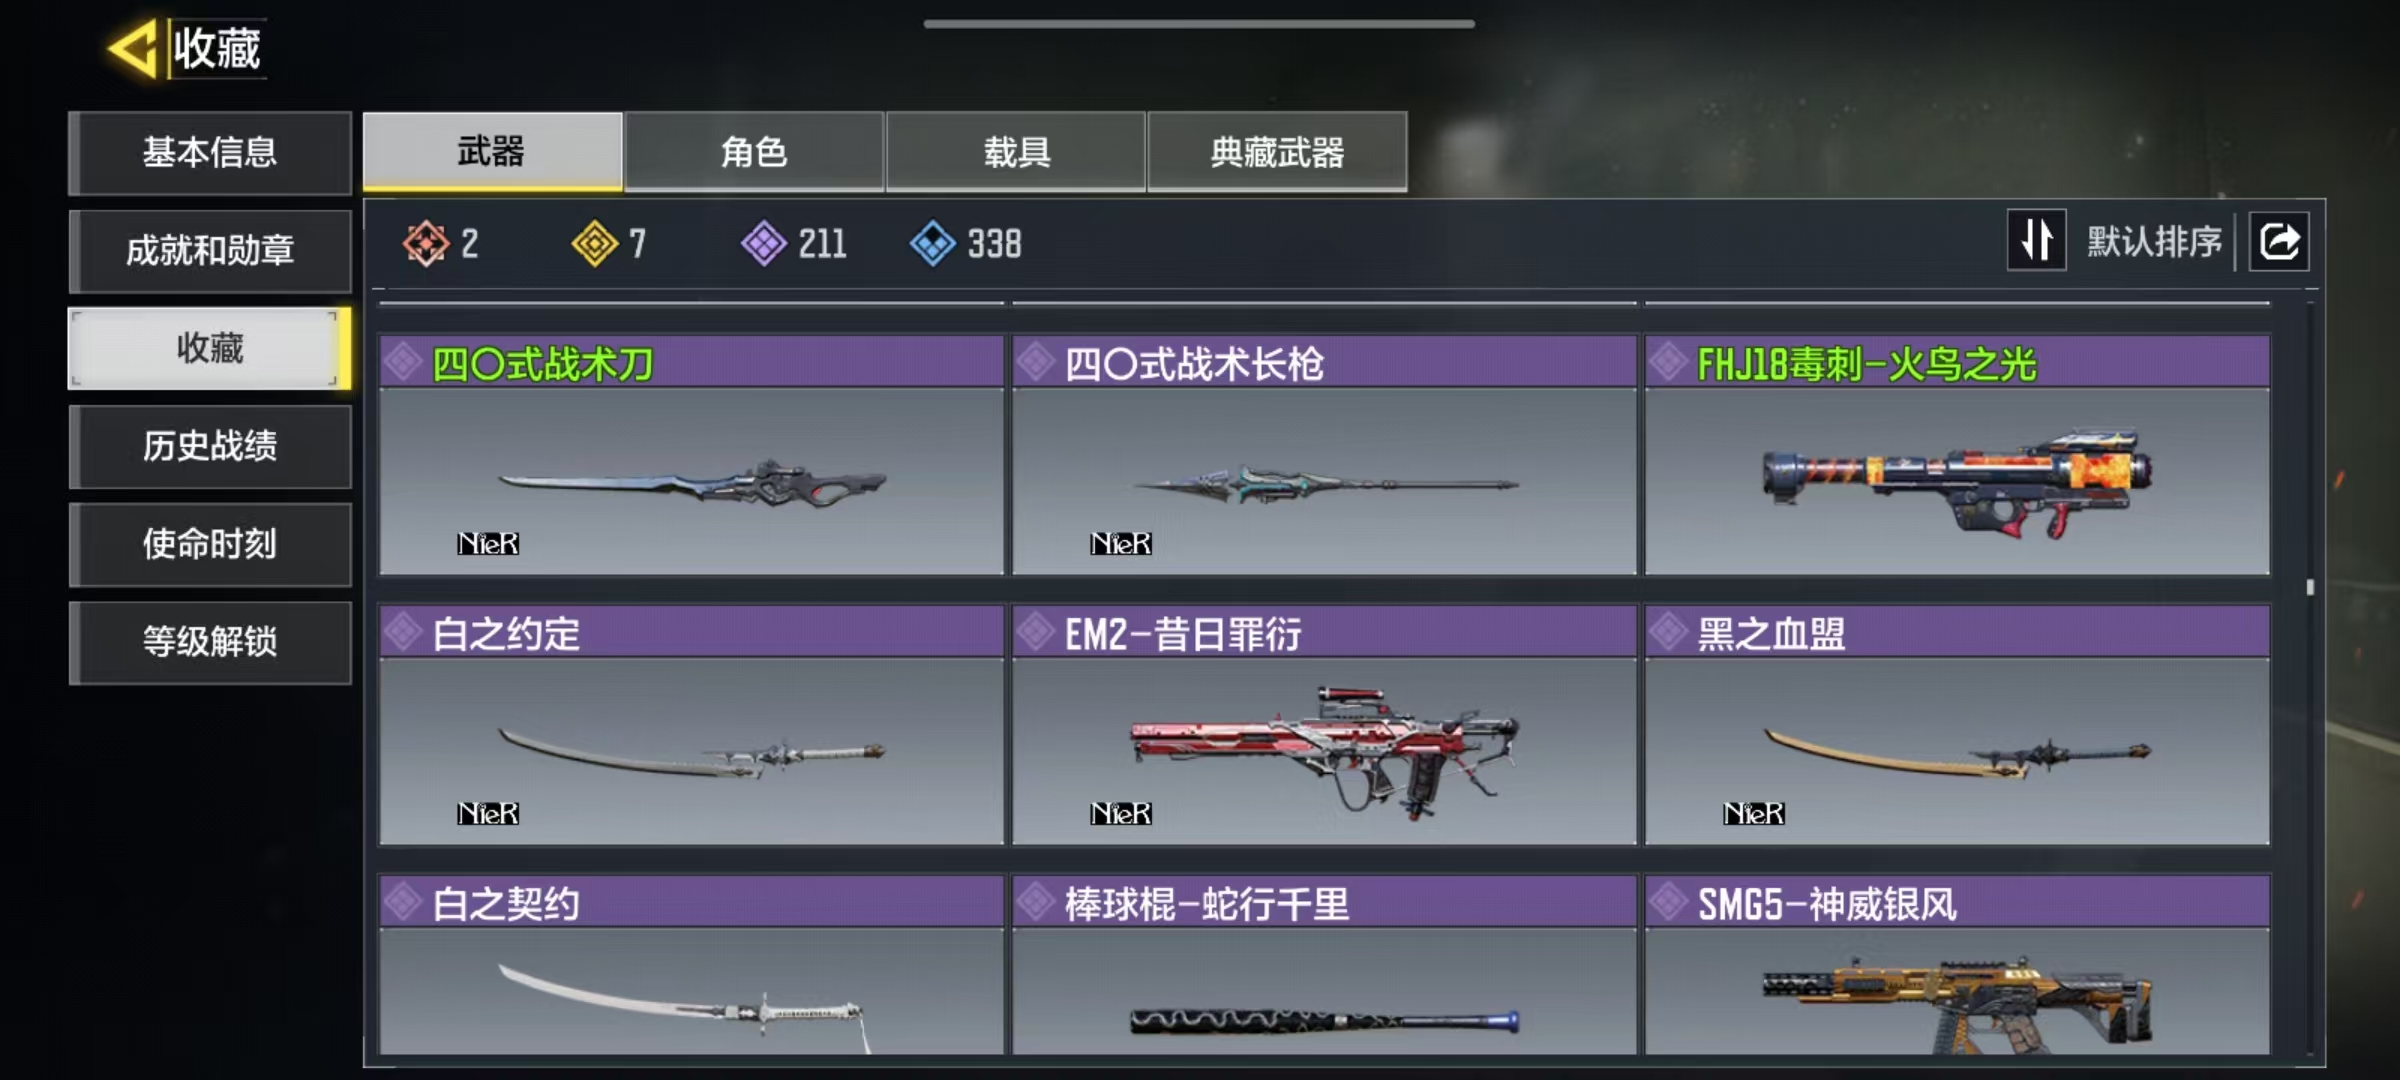Open 基本信息 in the sidebar
2400x1080 pixels.
tap(210, 152)
